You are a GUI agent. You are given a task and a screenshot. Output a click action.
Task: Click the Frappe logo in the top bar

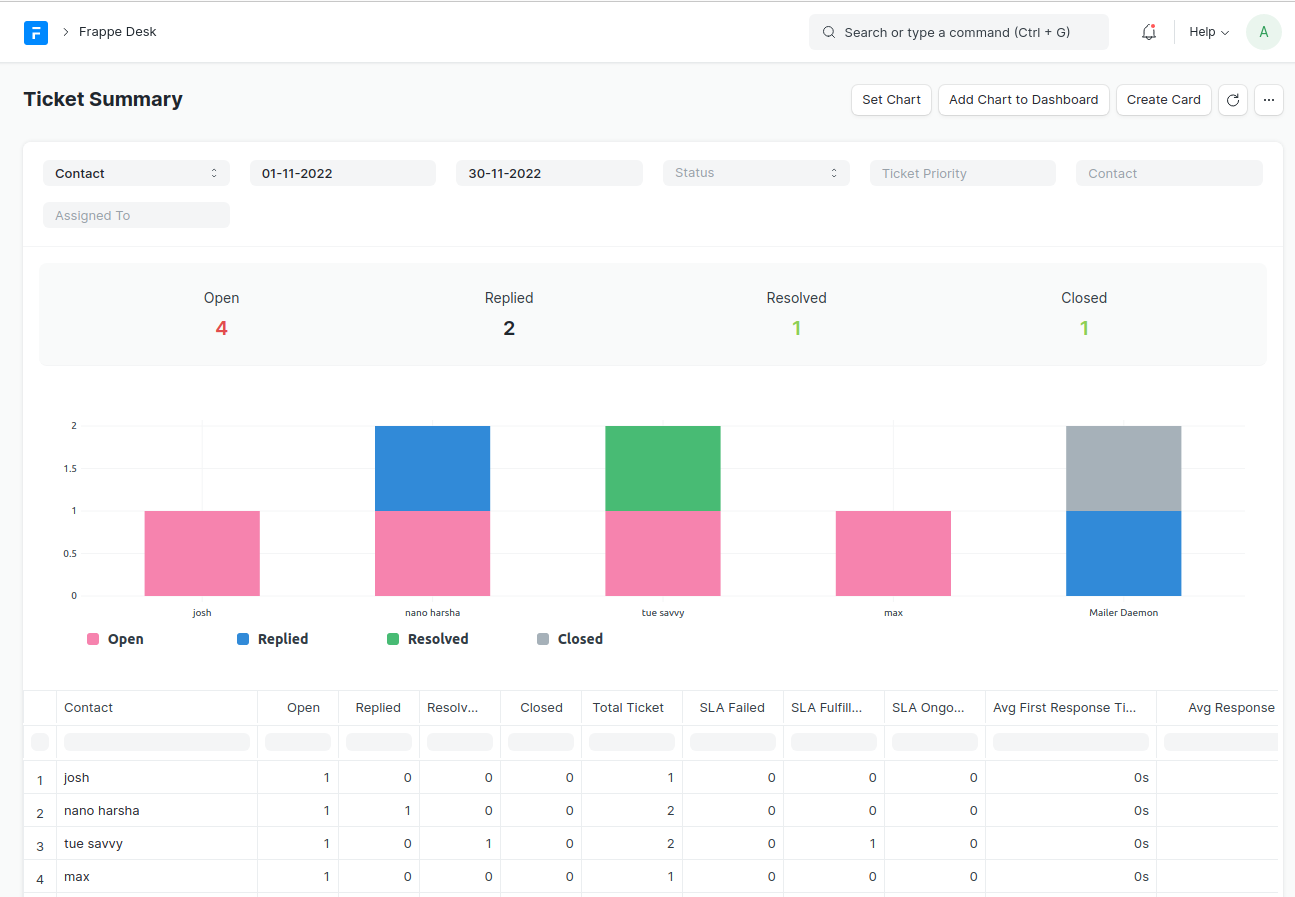click(36, 32)
